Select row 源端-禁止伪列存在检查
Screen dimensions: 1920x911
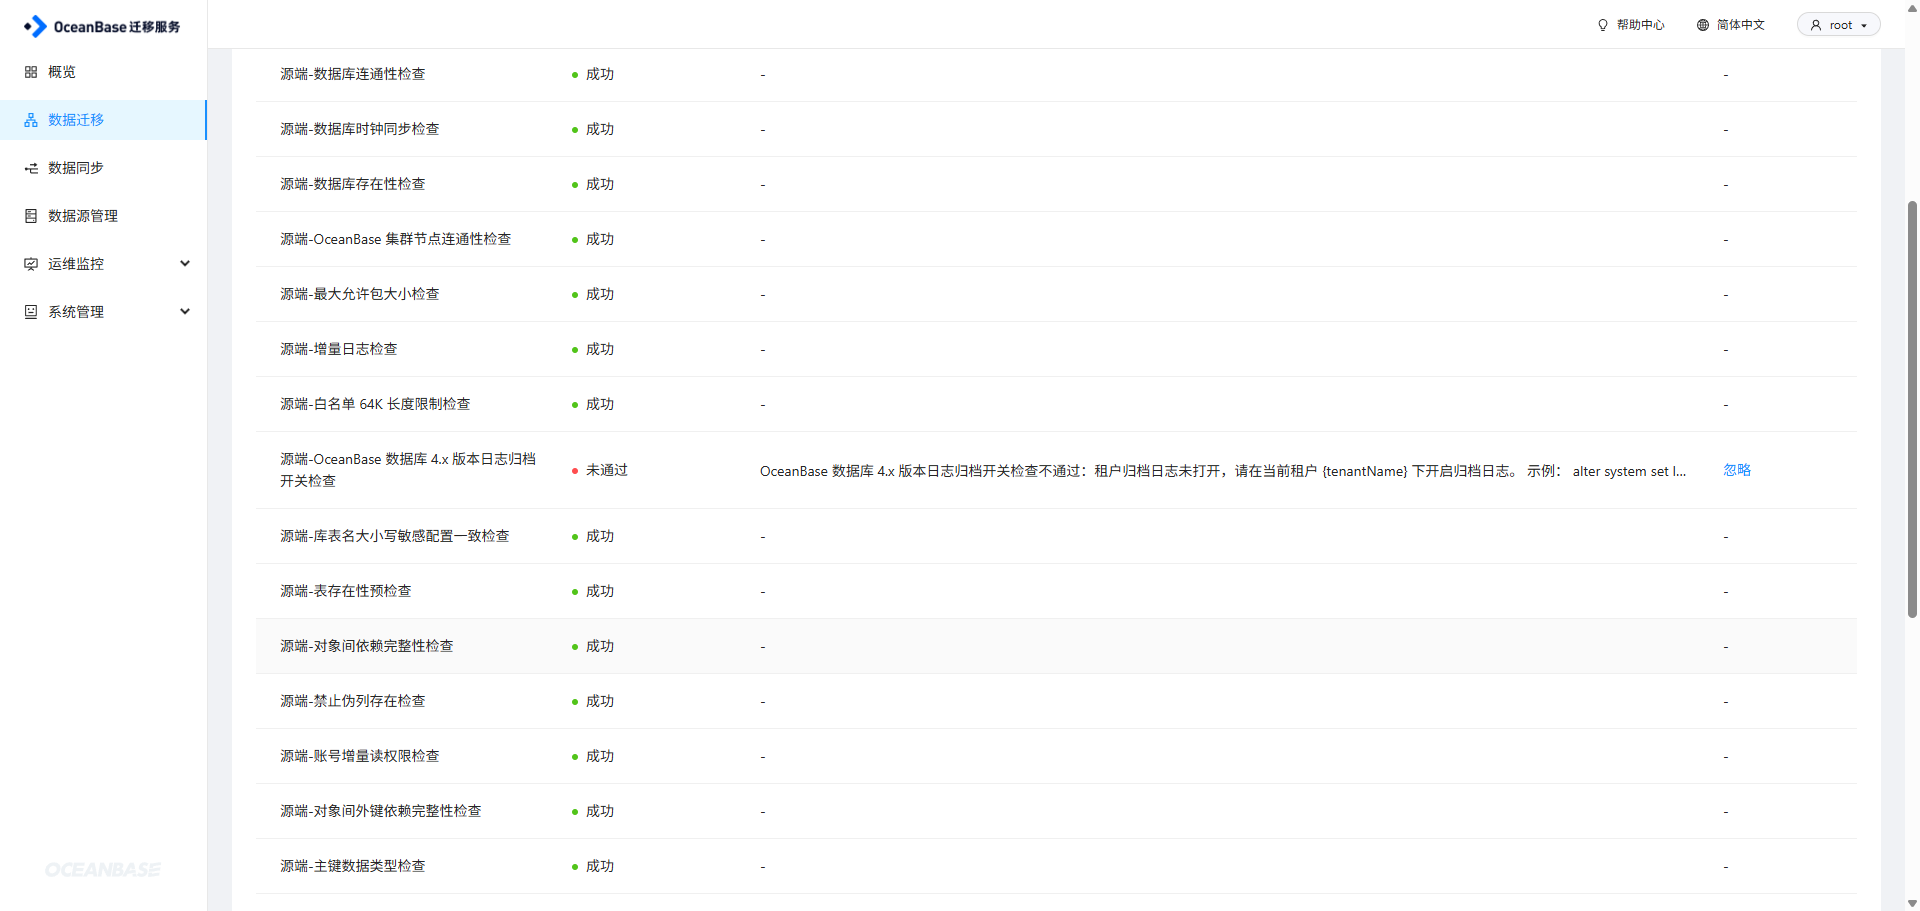1056,701
